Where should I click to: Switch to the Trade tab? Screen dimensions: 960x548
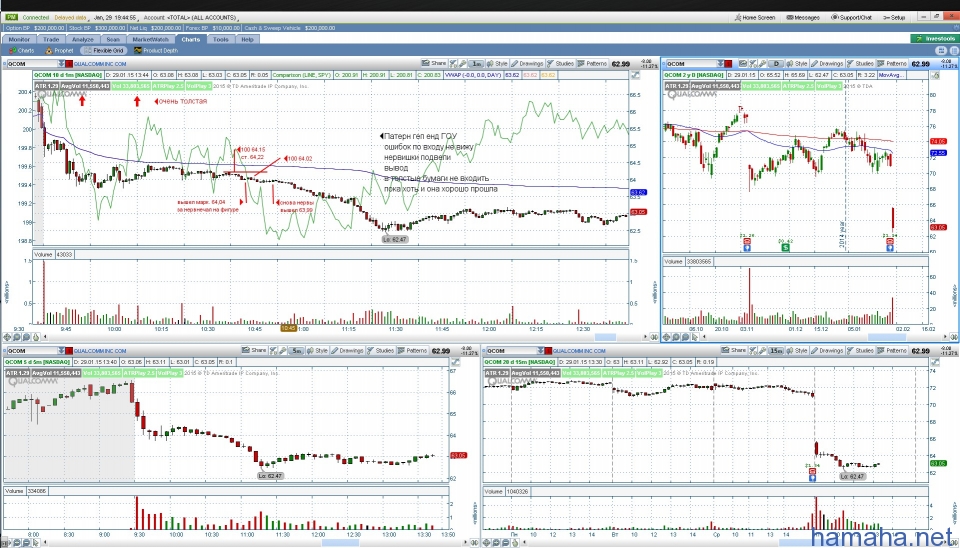[x=51, y=39]
